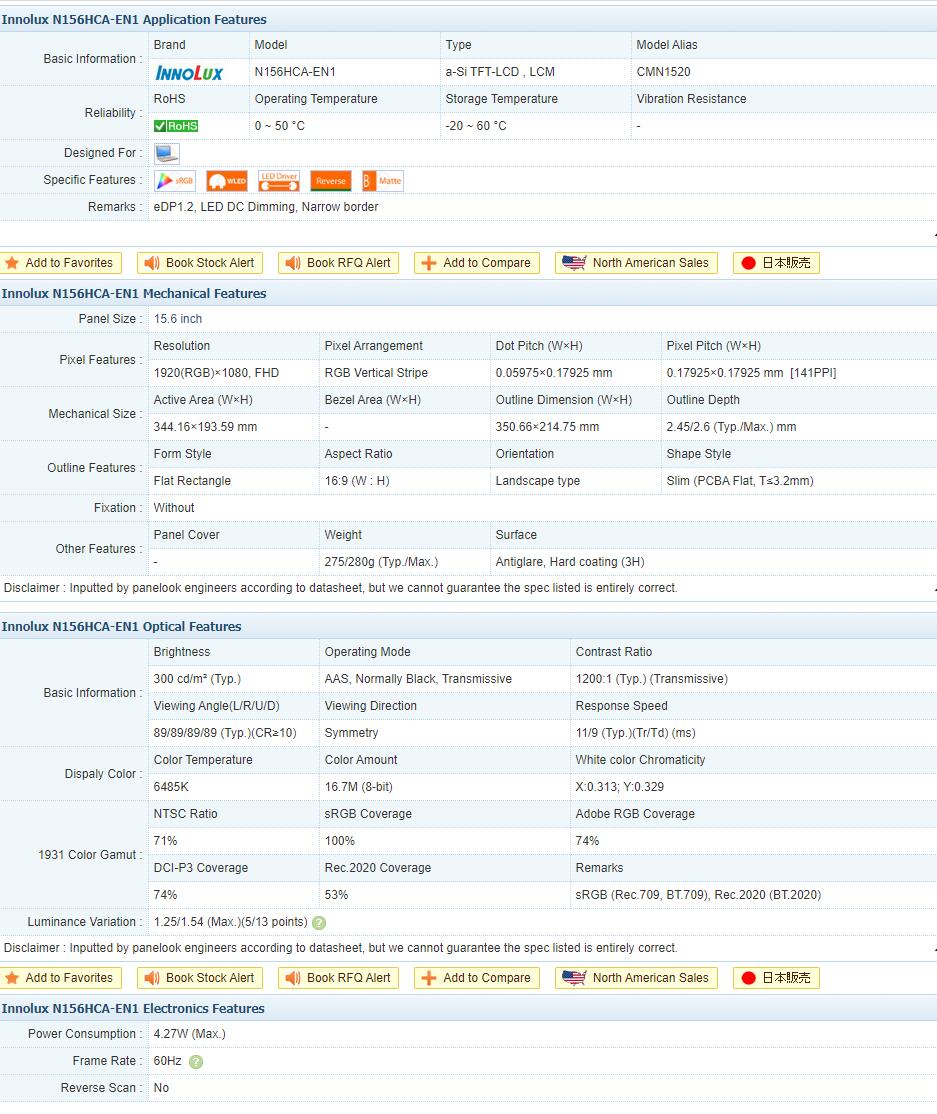Select the panel size value 15.6 inch

coord(178,319)
